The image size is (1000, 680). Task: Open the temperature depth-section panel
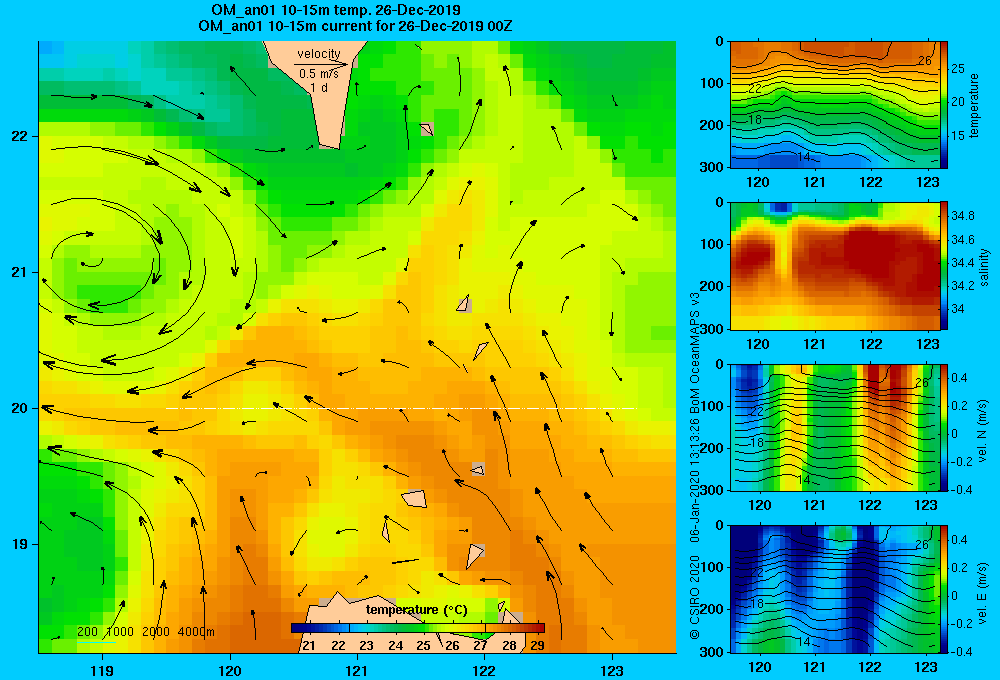[x=834, y=105]
